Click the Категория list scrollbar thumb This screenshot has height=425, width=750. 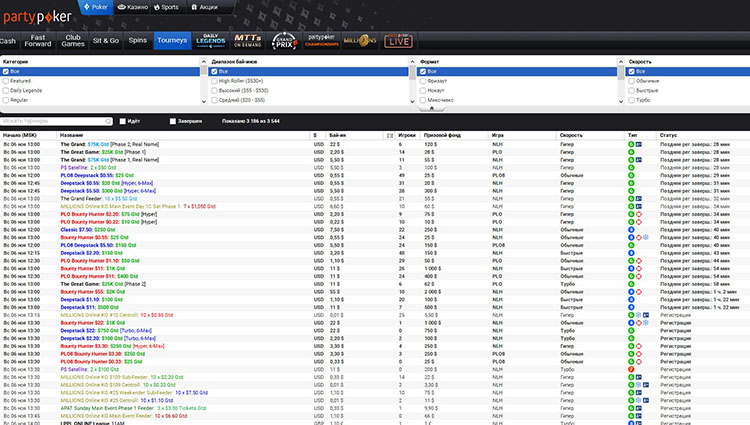pyautogui.click(x=204, y=71)
